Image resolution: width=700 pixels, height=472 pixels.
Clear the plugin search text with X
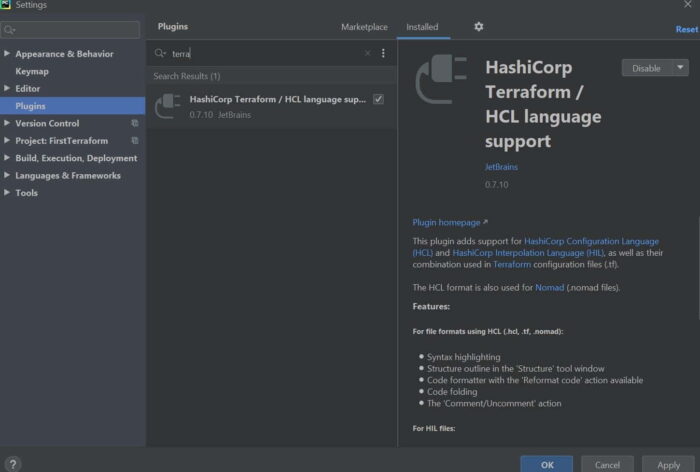pyautogui.click(x=367, y=53)
